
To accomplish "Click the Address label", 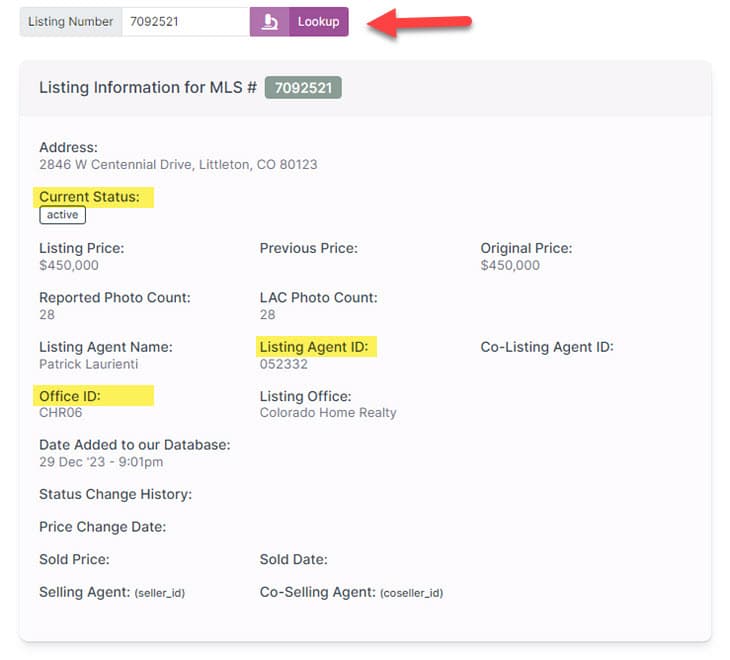I will pos(68,148).
